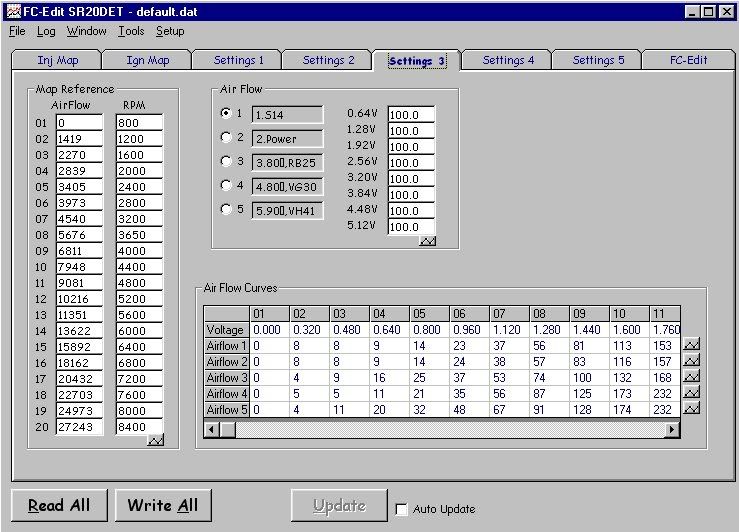The width and height of the screenshot is (739, 532).
Task: Click Air Flow 2 name field 2.Power
Action: (287, 139)
